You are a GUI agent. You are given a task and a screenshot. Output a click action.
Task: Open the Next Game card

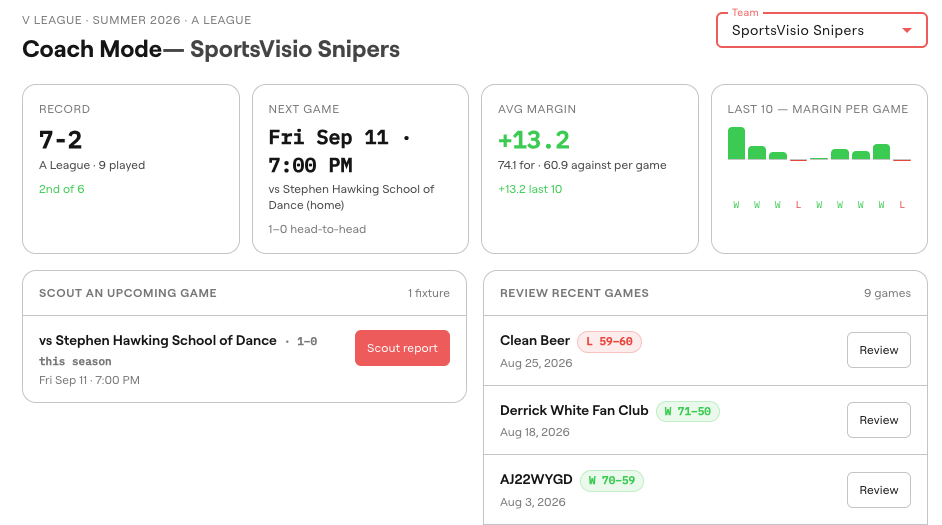coord(360,169)
